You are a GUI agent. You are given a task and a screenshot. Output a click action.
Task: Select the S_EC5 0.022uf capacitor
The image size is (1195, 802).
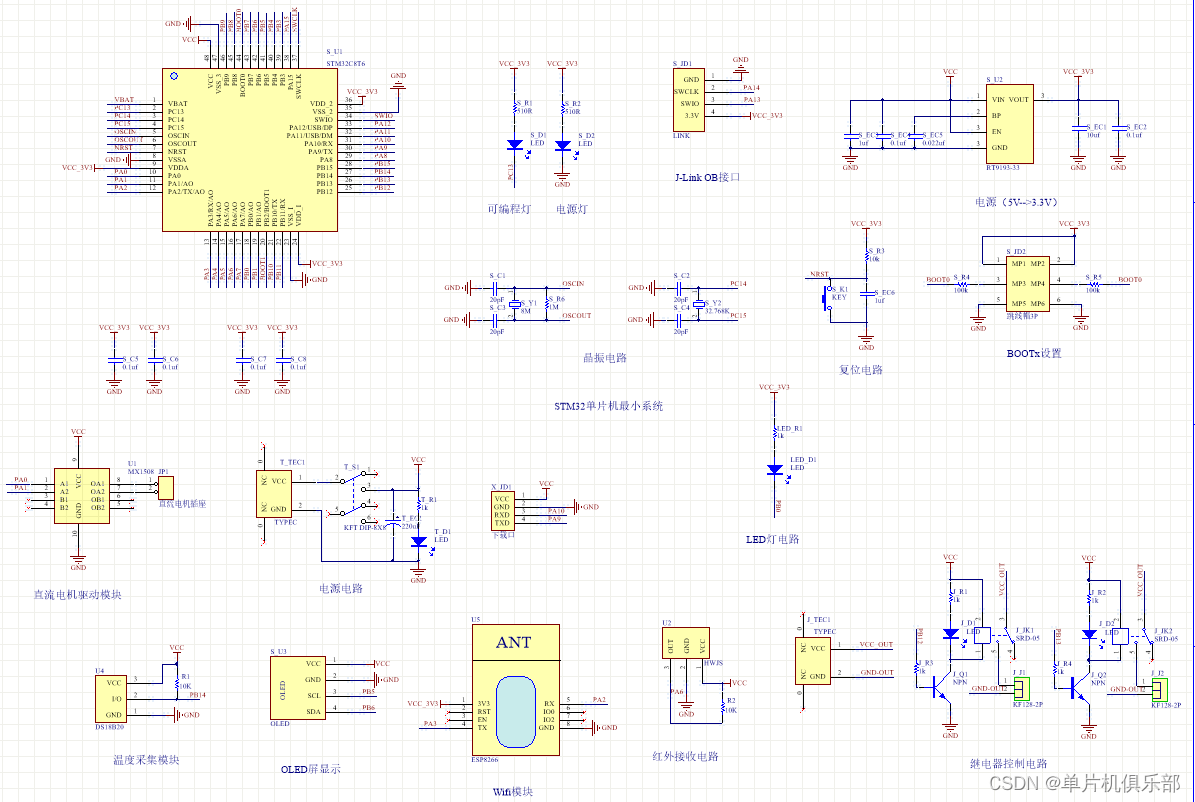point(915,138)
